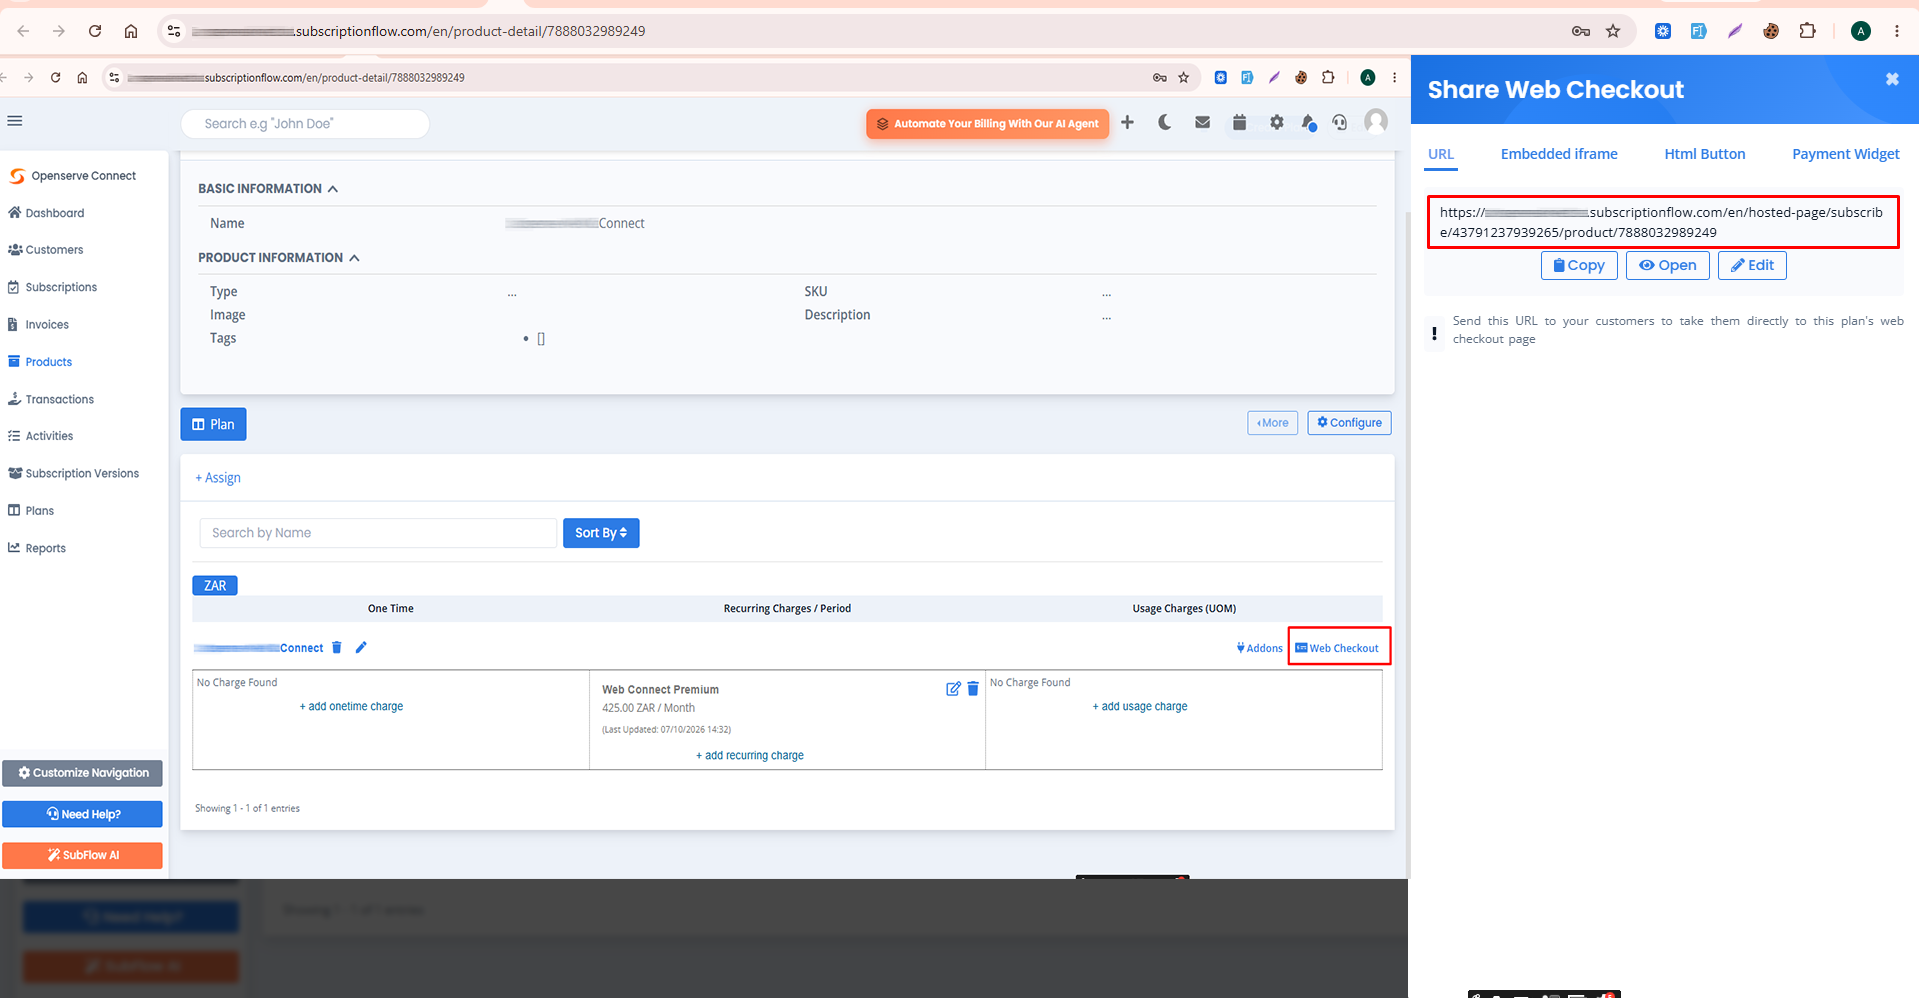
Task: Click Automate Your Billing AI Agent banner
Action: [x=987, y=124]
